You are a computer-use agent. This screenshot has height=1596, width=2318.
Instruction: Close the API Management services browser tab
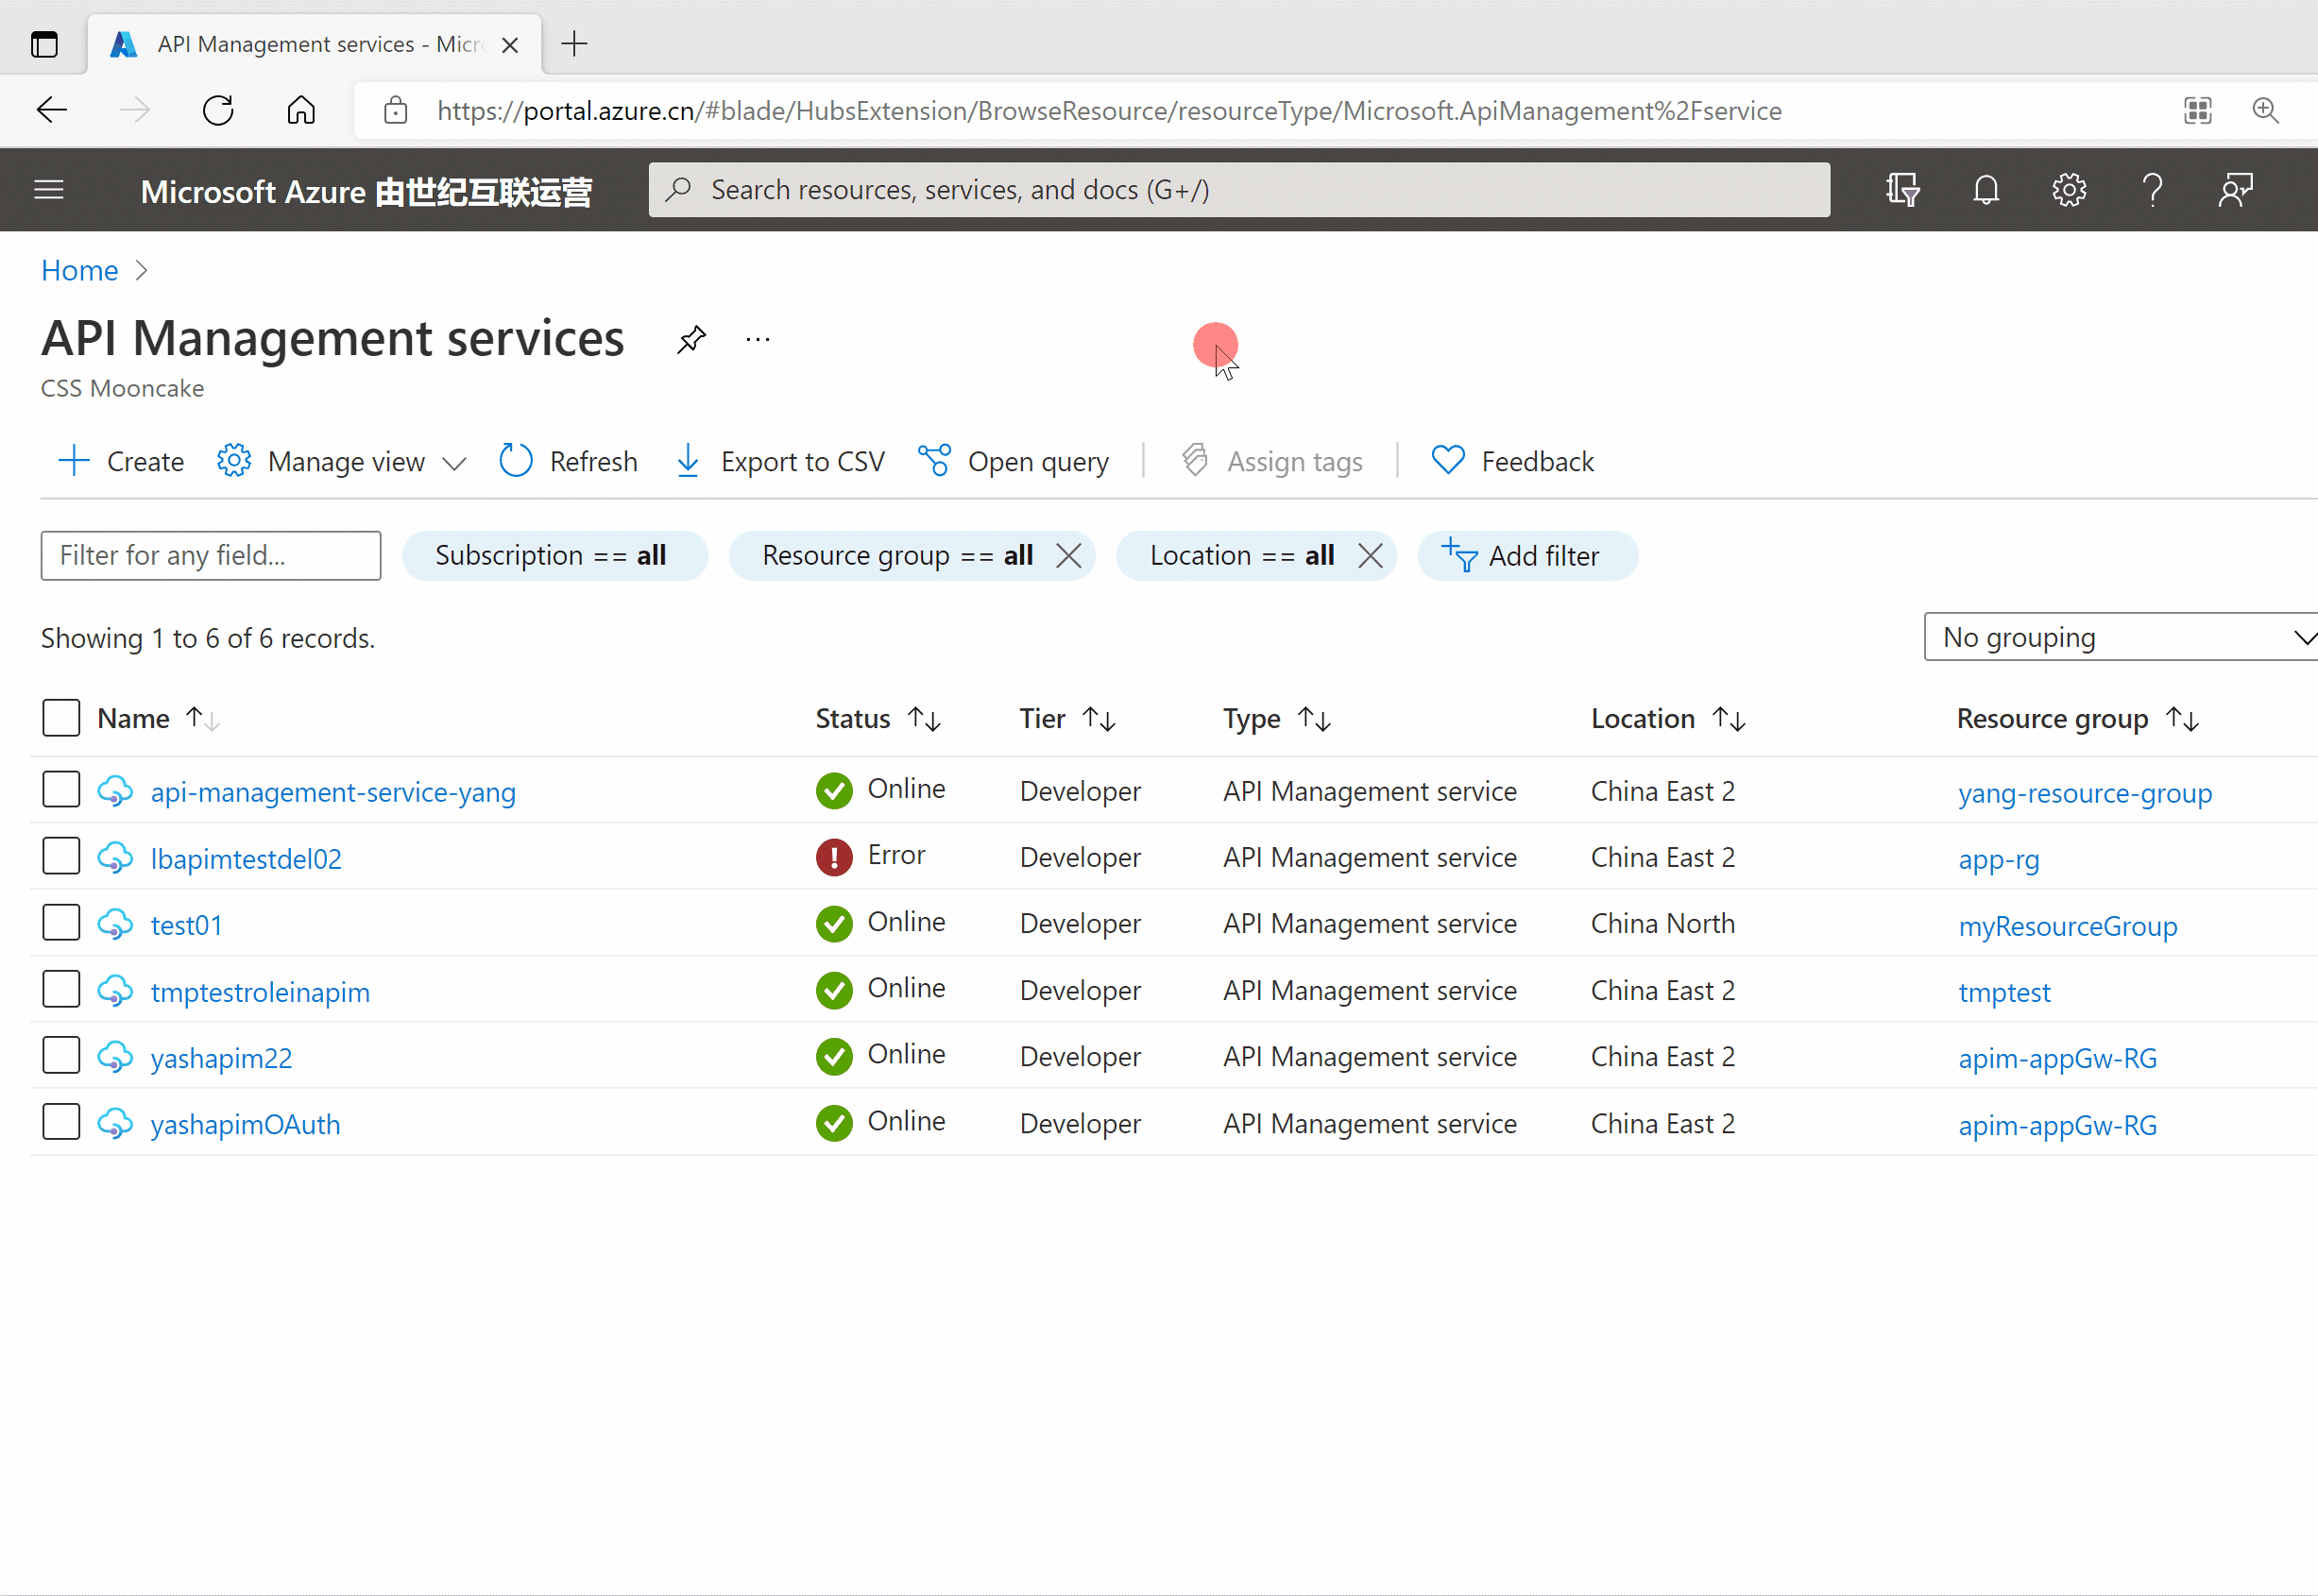510,45
